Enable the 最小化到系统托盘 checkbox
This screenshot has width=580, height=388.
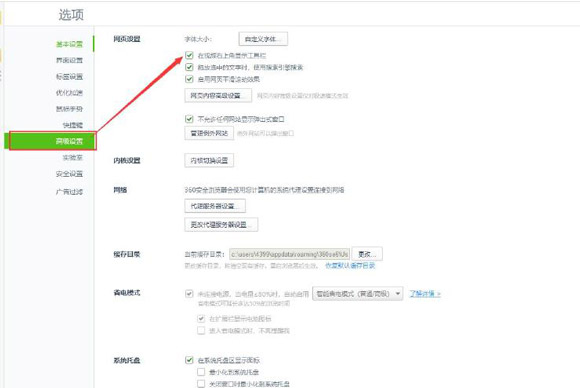pos(201,372)
